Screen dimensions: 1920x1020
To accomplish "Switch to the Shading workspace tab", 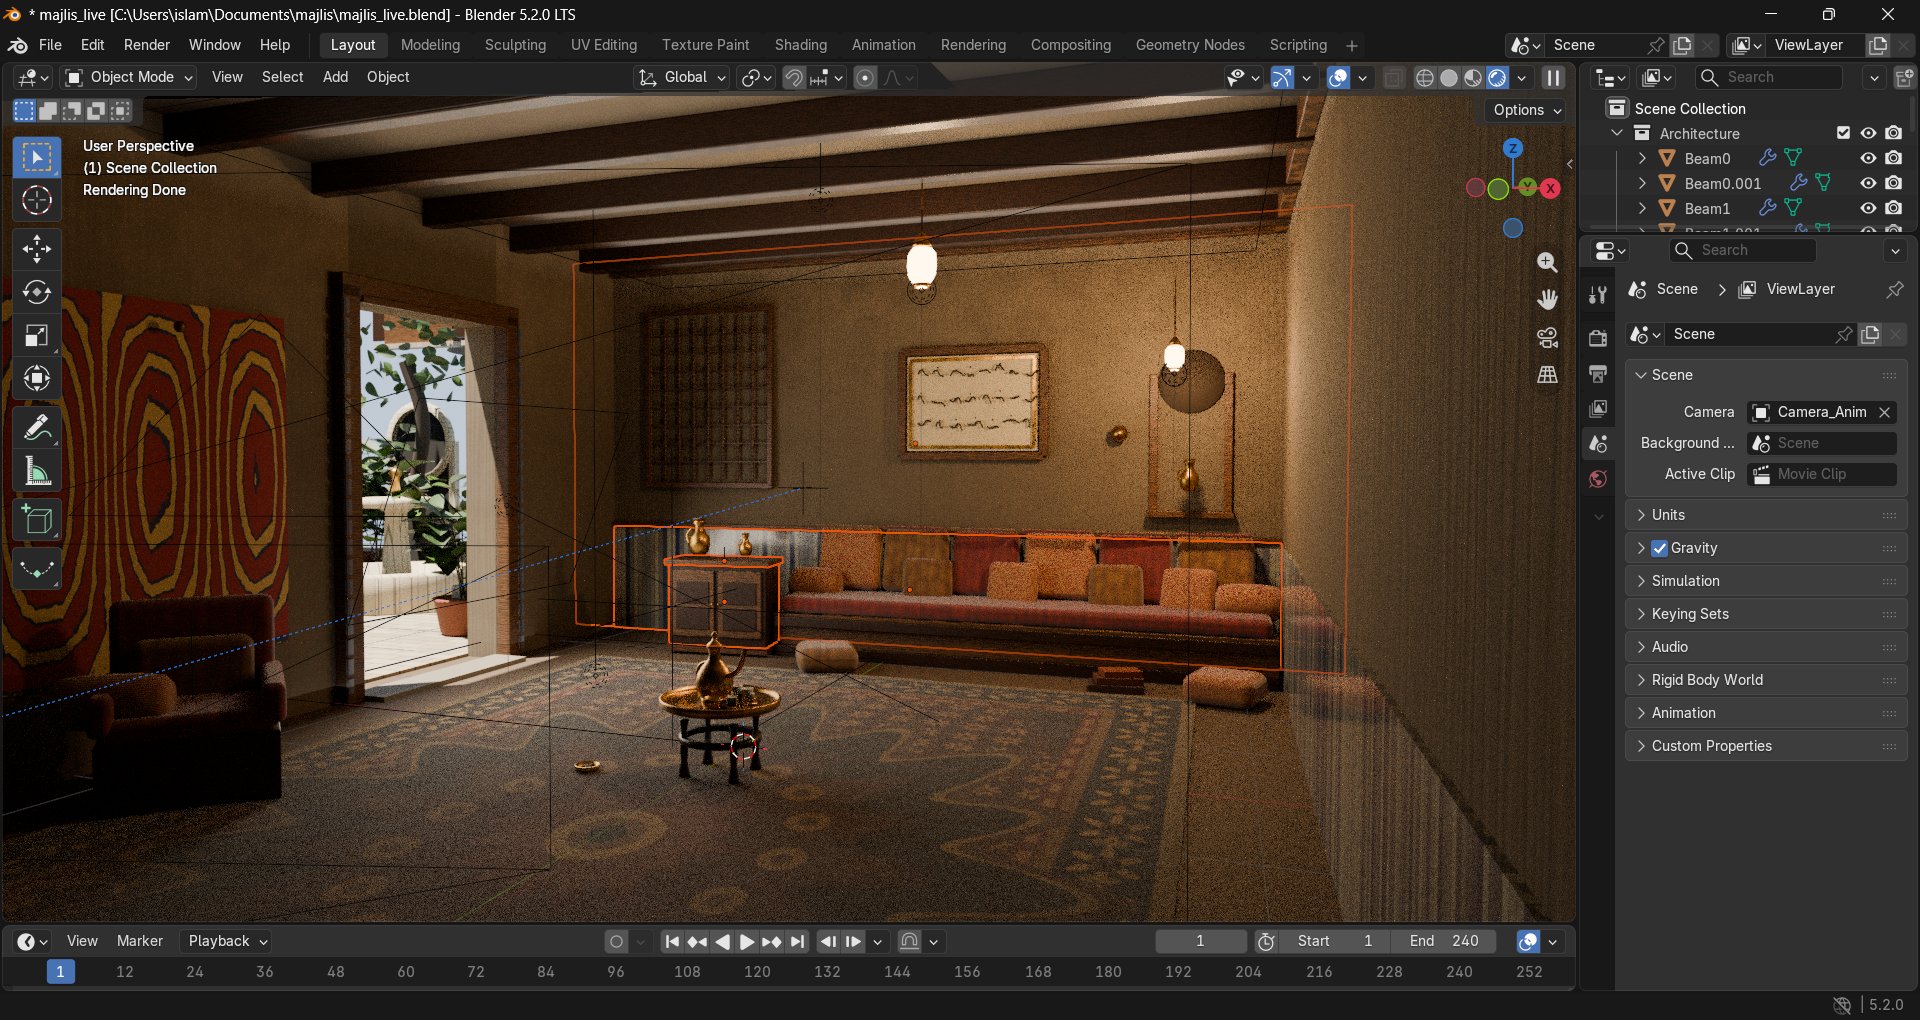I will (801, 45).
